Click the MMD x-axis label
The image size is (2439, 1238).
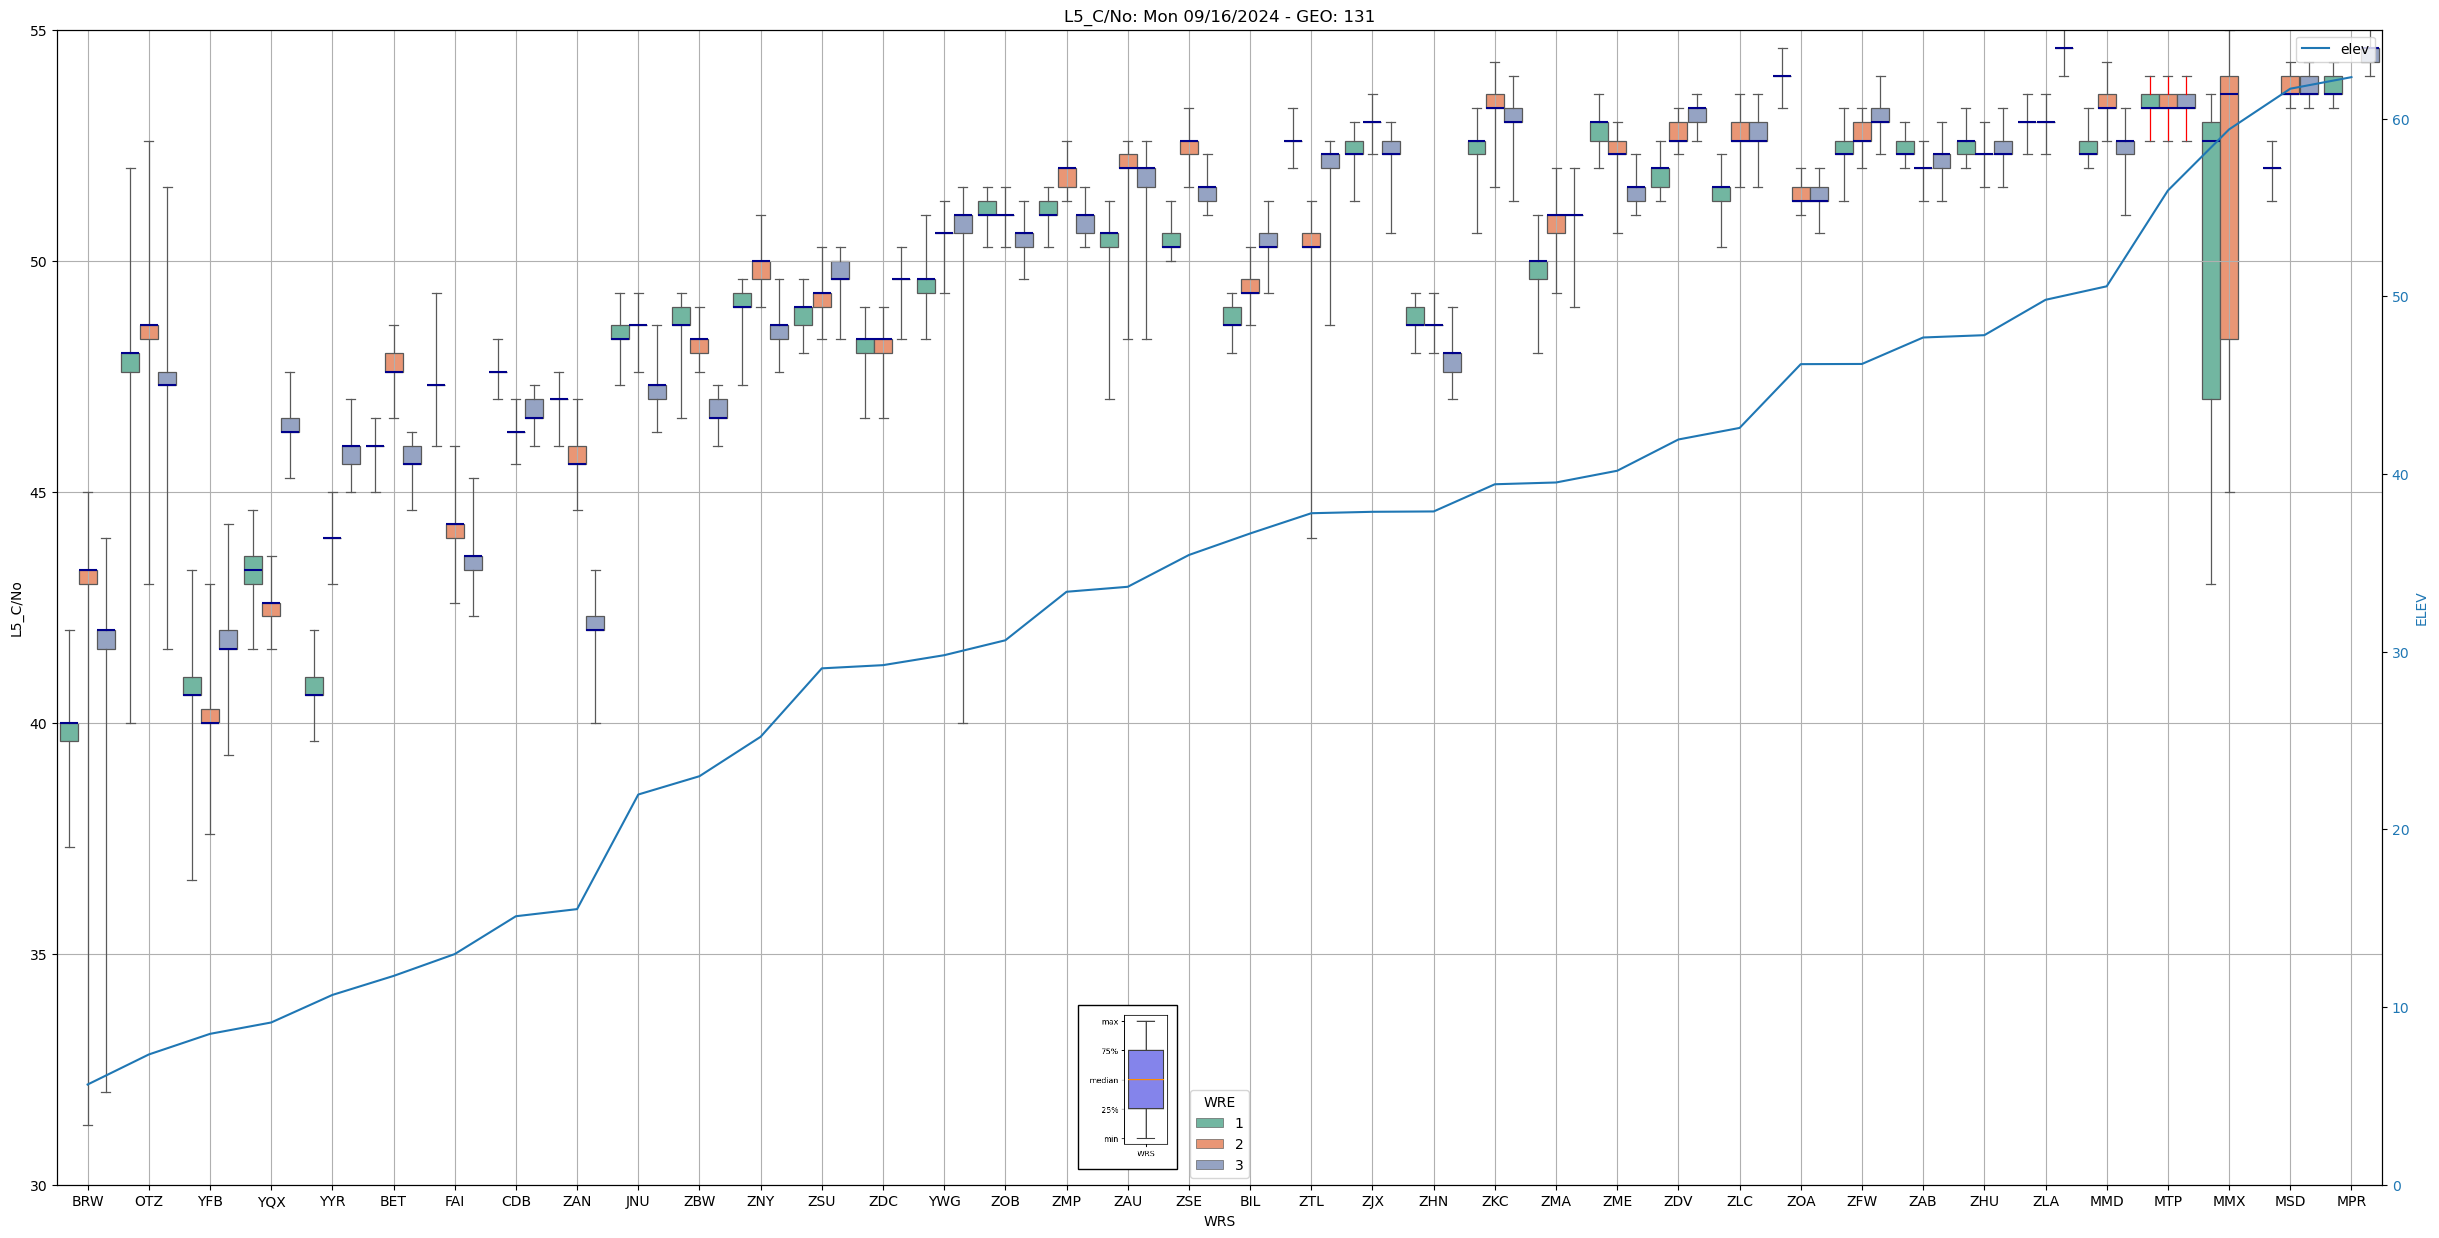pyautogui.click(x=2107, y=1201)
